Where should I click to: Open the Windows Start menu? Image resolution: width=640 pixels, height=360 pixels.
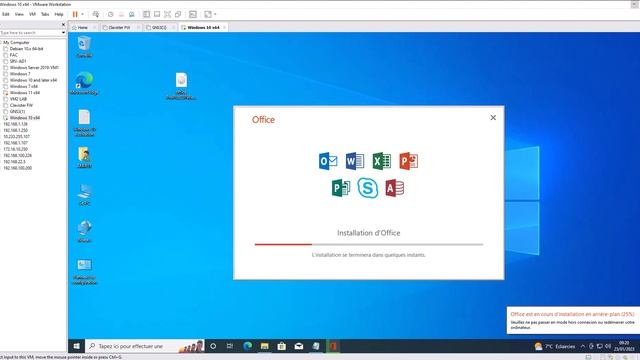tap(76, 346)
